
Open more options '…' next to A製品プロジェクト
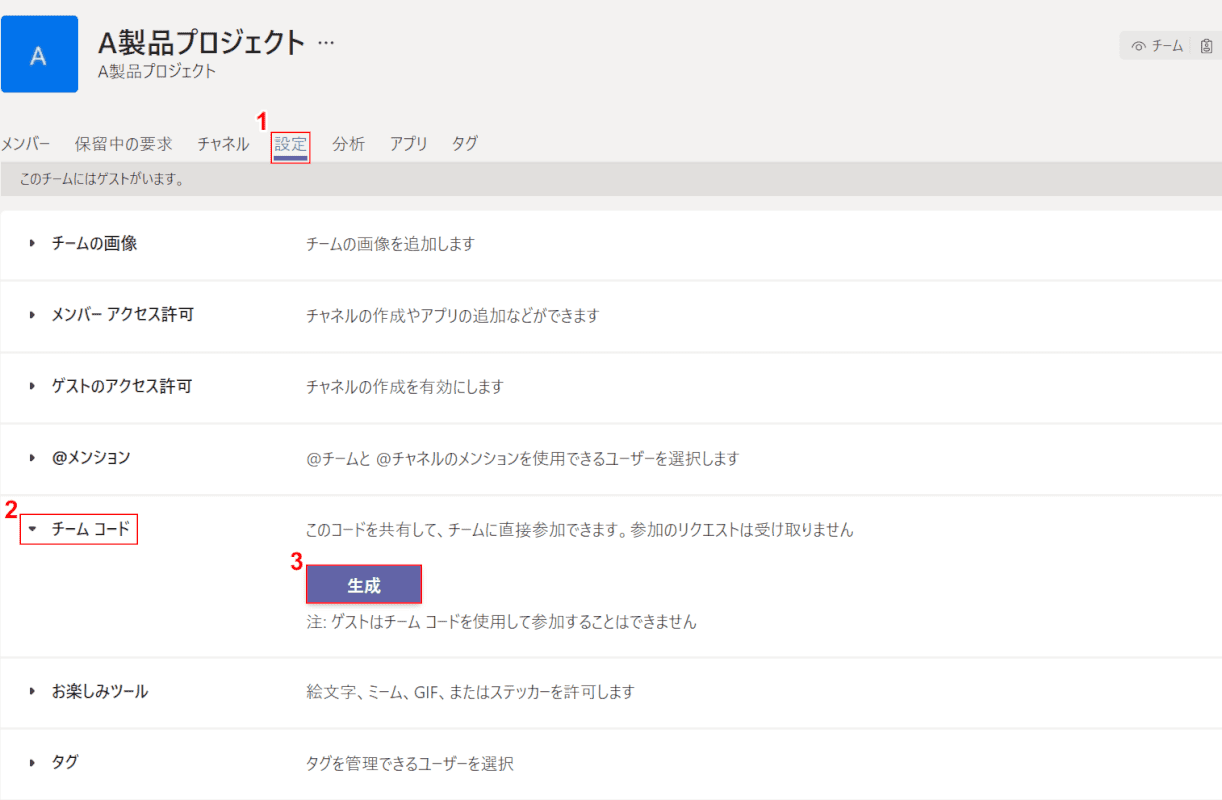pos(326,43)
